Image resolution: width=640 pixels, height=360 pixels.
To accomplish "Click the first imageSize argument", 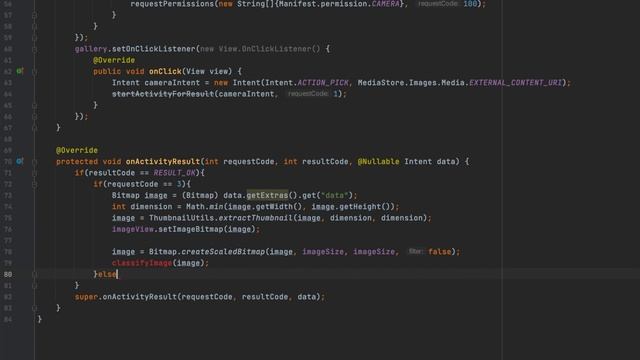I will click(323, 252).
